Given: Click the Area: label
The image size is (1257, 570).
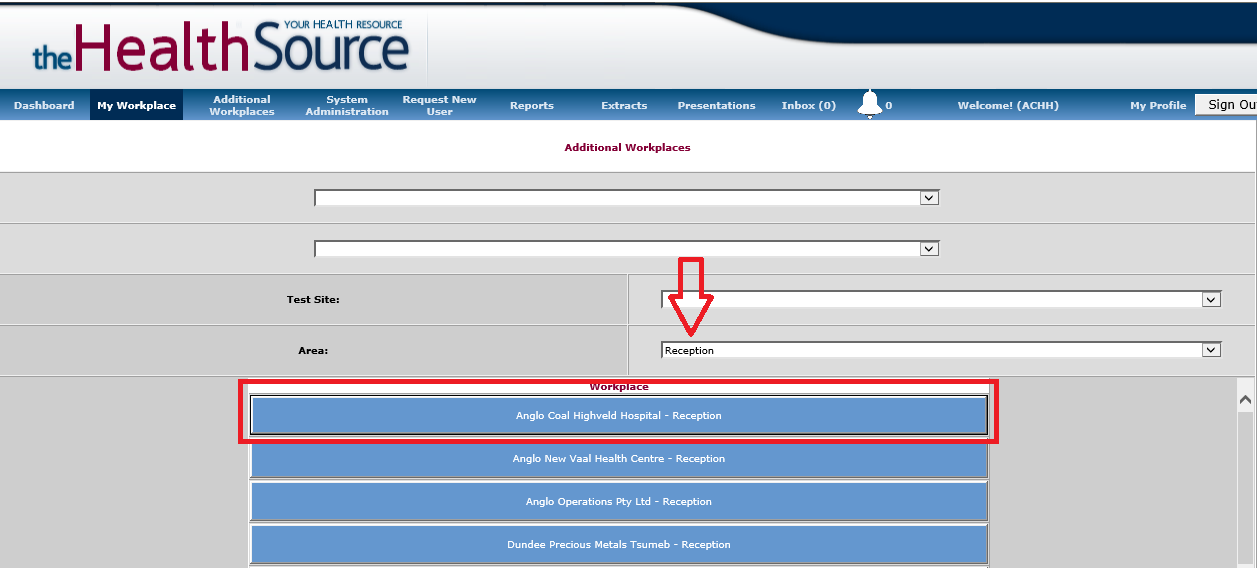Looking at the screenshot, I should pyautogui.click(x=313, y=350).
